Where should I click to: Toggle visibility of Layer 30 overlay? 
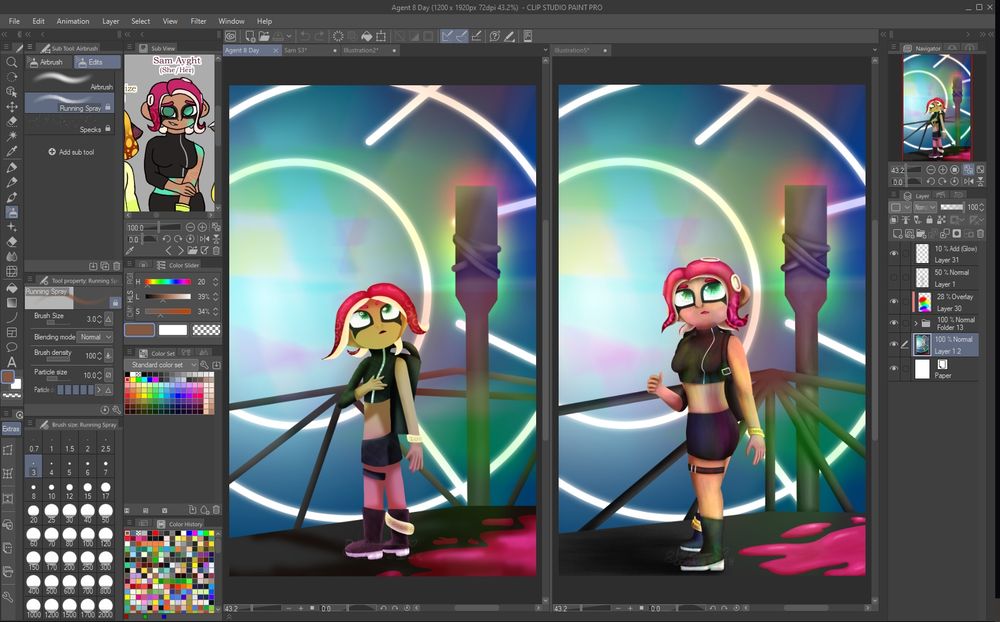click(894, 302)
